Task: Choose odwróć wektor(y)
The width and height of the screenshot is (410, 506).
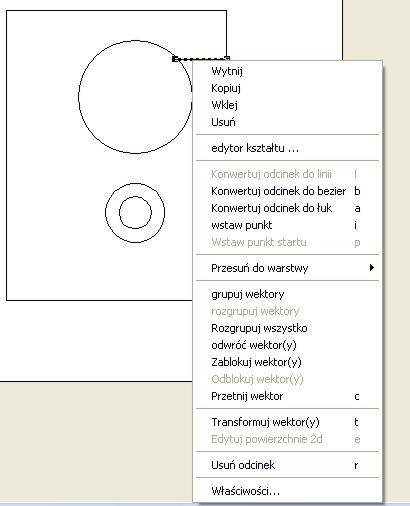Action: click(287, 345)
